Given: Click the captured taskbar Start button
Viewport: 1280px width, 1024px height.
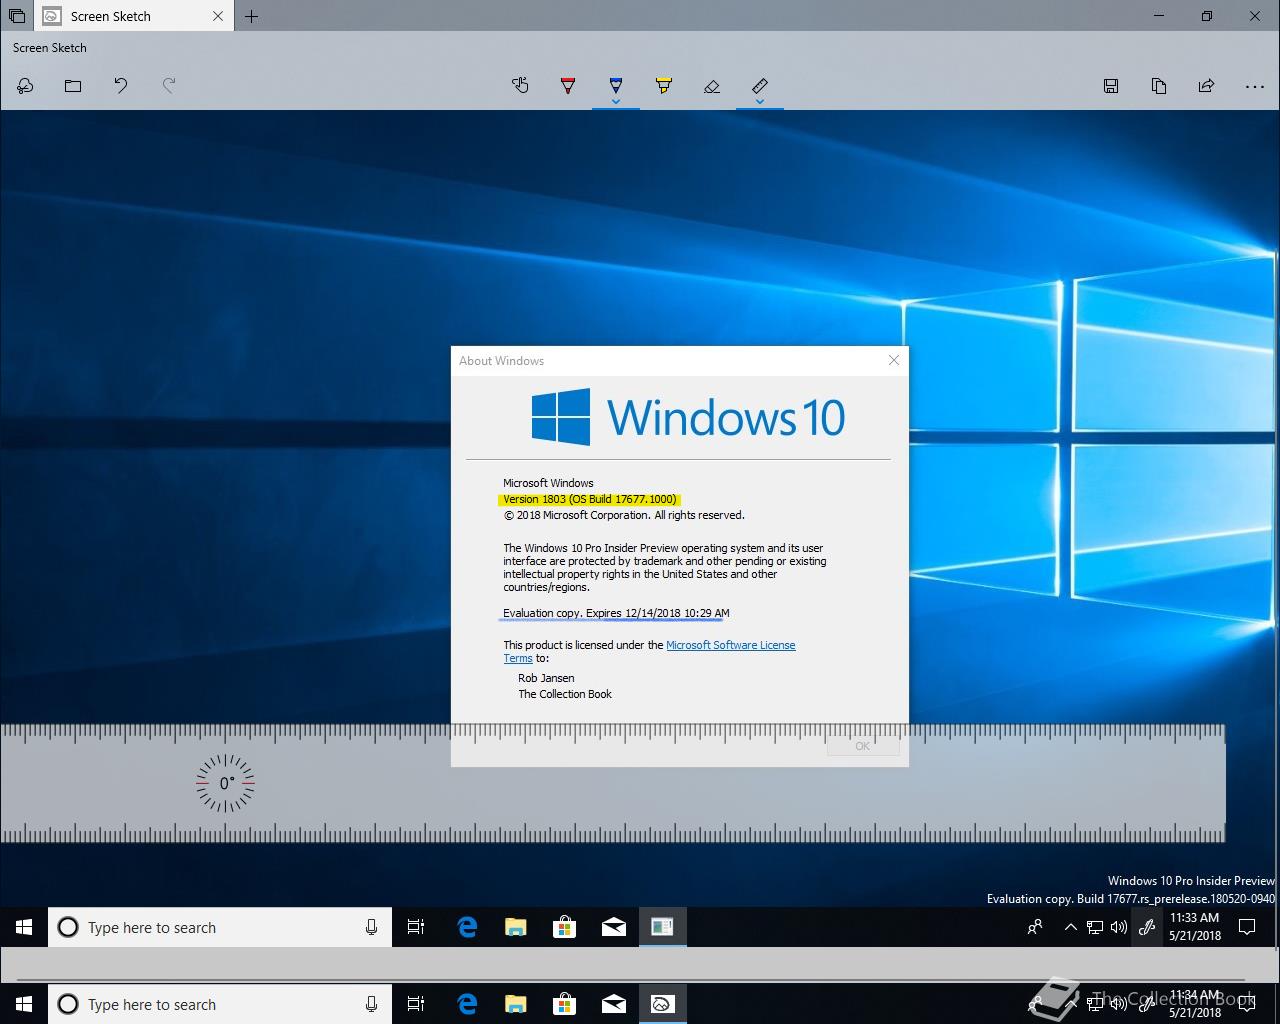Looking at the screenshot, I should [24, 927].
